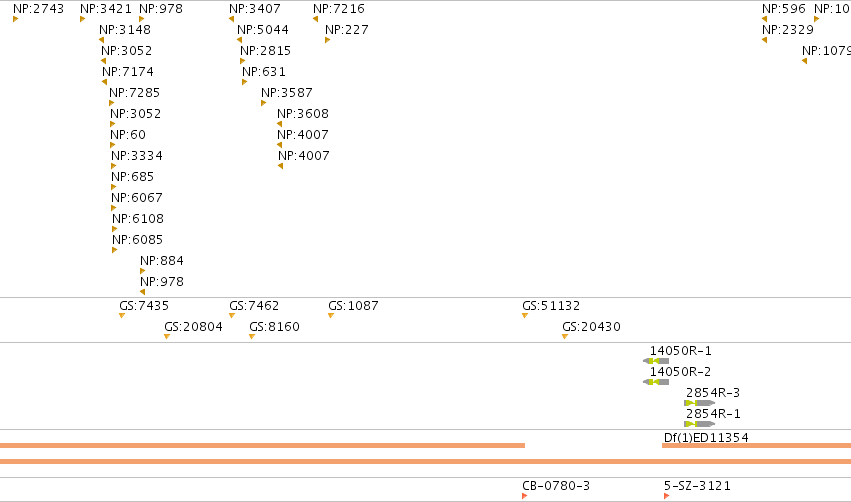Click the 2854R-3 label text

(713, 393)
